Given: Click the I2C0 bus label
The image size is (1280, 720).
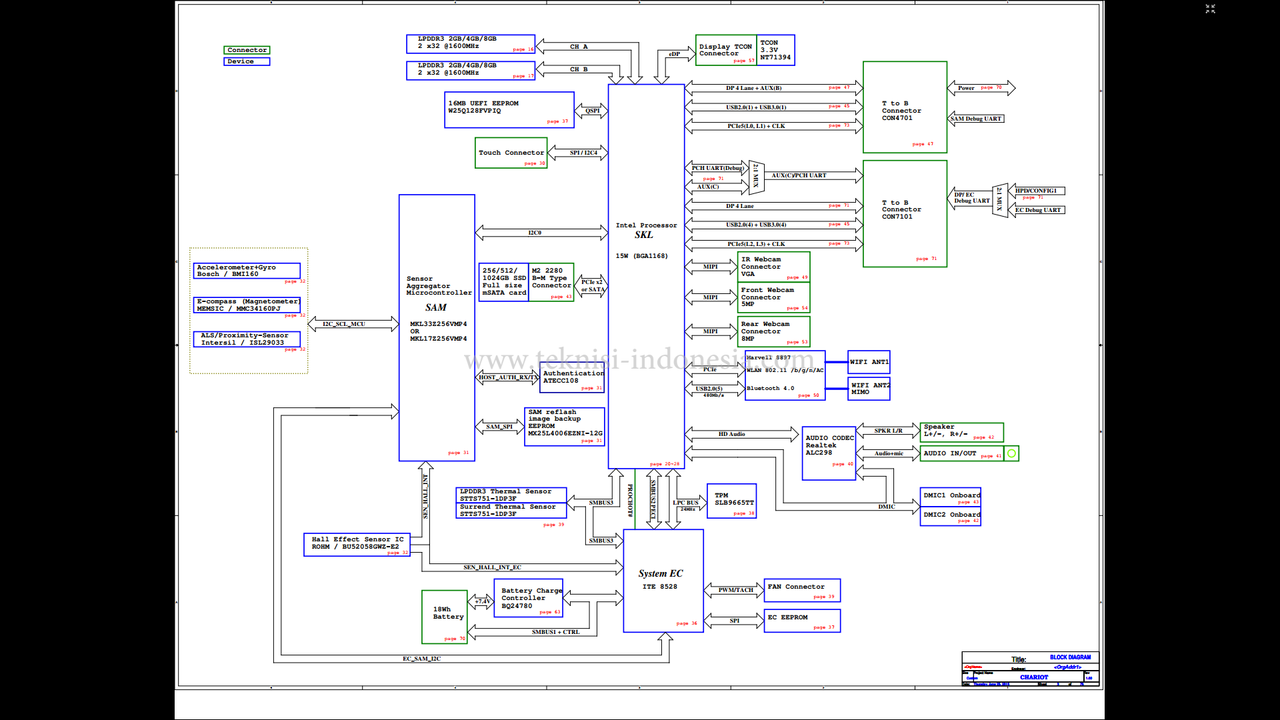Looking at the screenshot, I should click(x=535, y=233).
